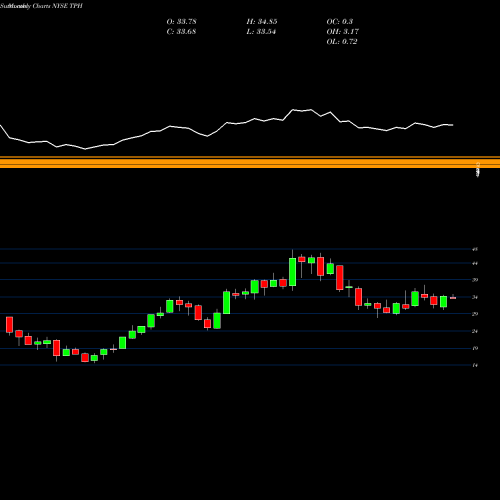500x500 pixels.
Task: Click the '44' price axis label
Action: [x=475, y=263]
